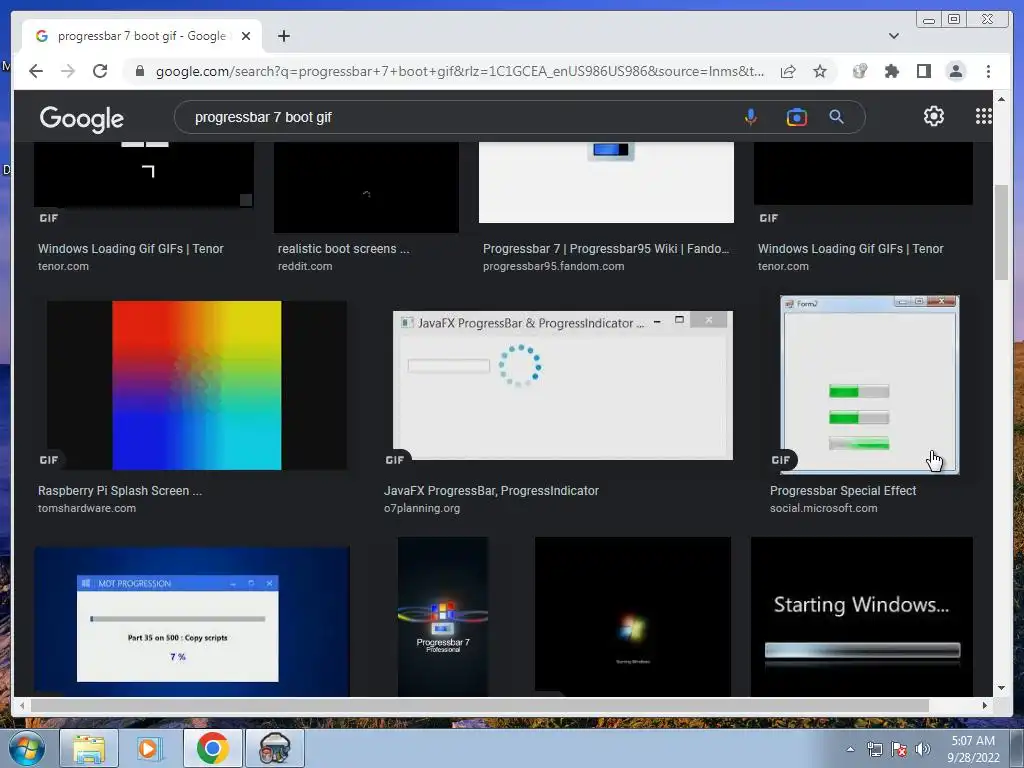
Task: Click the scroll right arrow
Action: click(985, 705)
